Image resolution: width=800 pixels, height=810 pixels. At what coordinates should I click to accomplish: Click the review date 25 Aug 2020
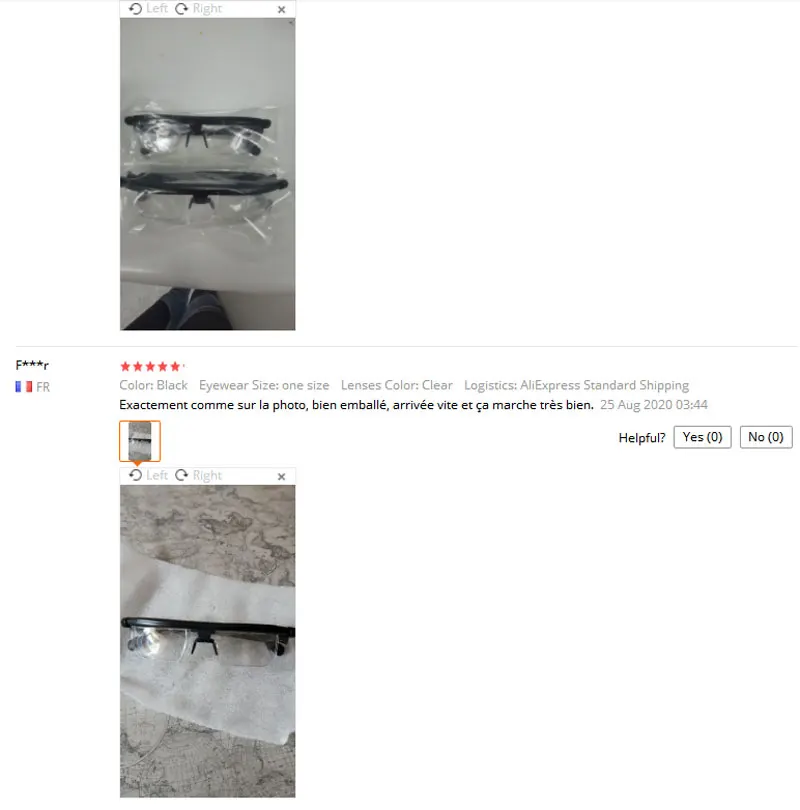[653, 405]
